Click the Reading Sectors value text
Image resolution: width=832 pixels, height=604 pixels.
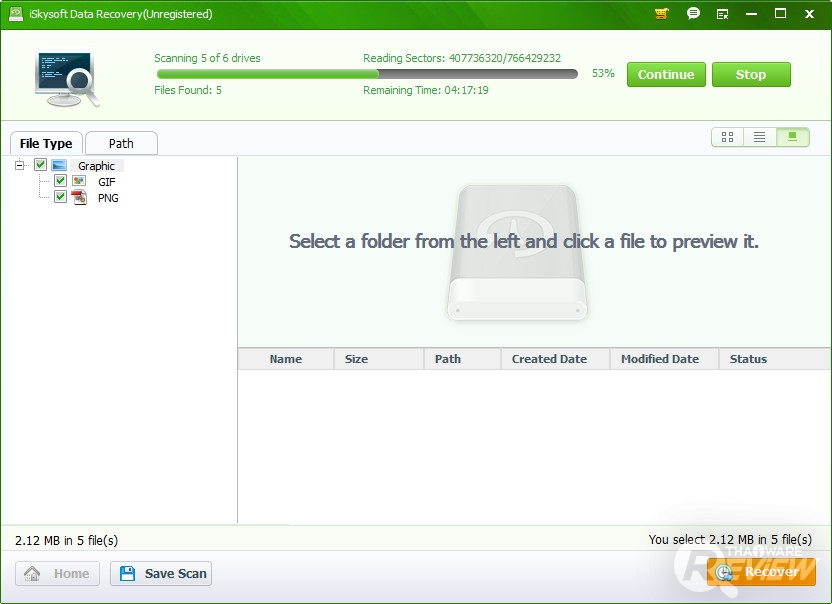505,58
